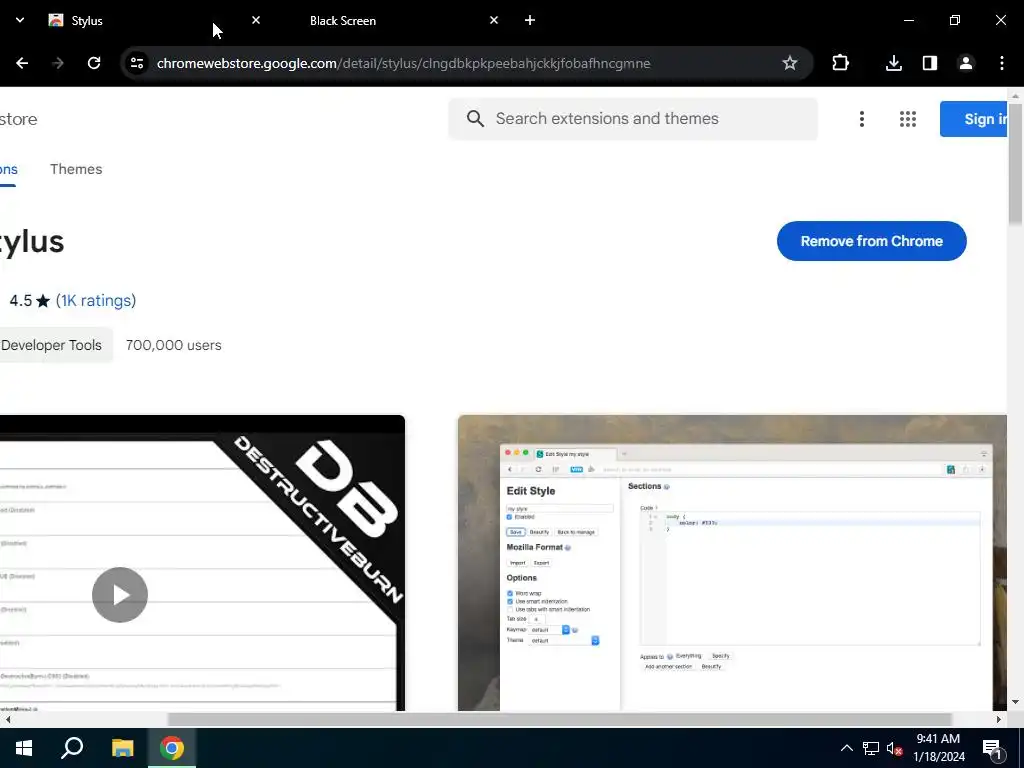Close the Stylus tab
The height and width of the screenshot is (768, 1024).
click(x=256, y=20)
